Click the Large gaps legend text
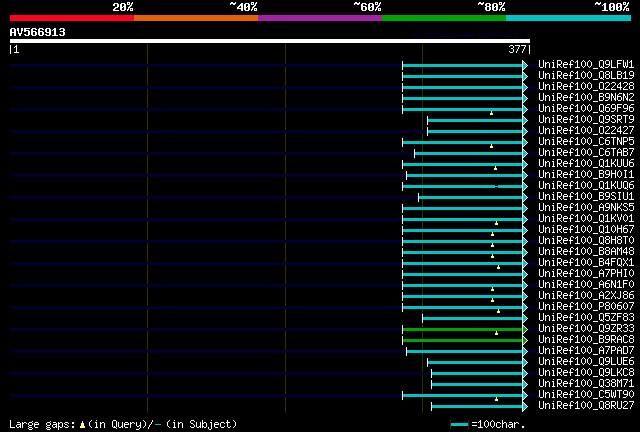The width and height of the screenshot is (640, 432). (42, 425)
